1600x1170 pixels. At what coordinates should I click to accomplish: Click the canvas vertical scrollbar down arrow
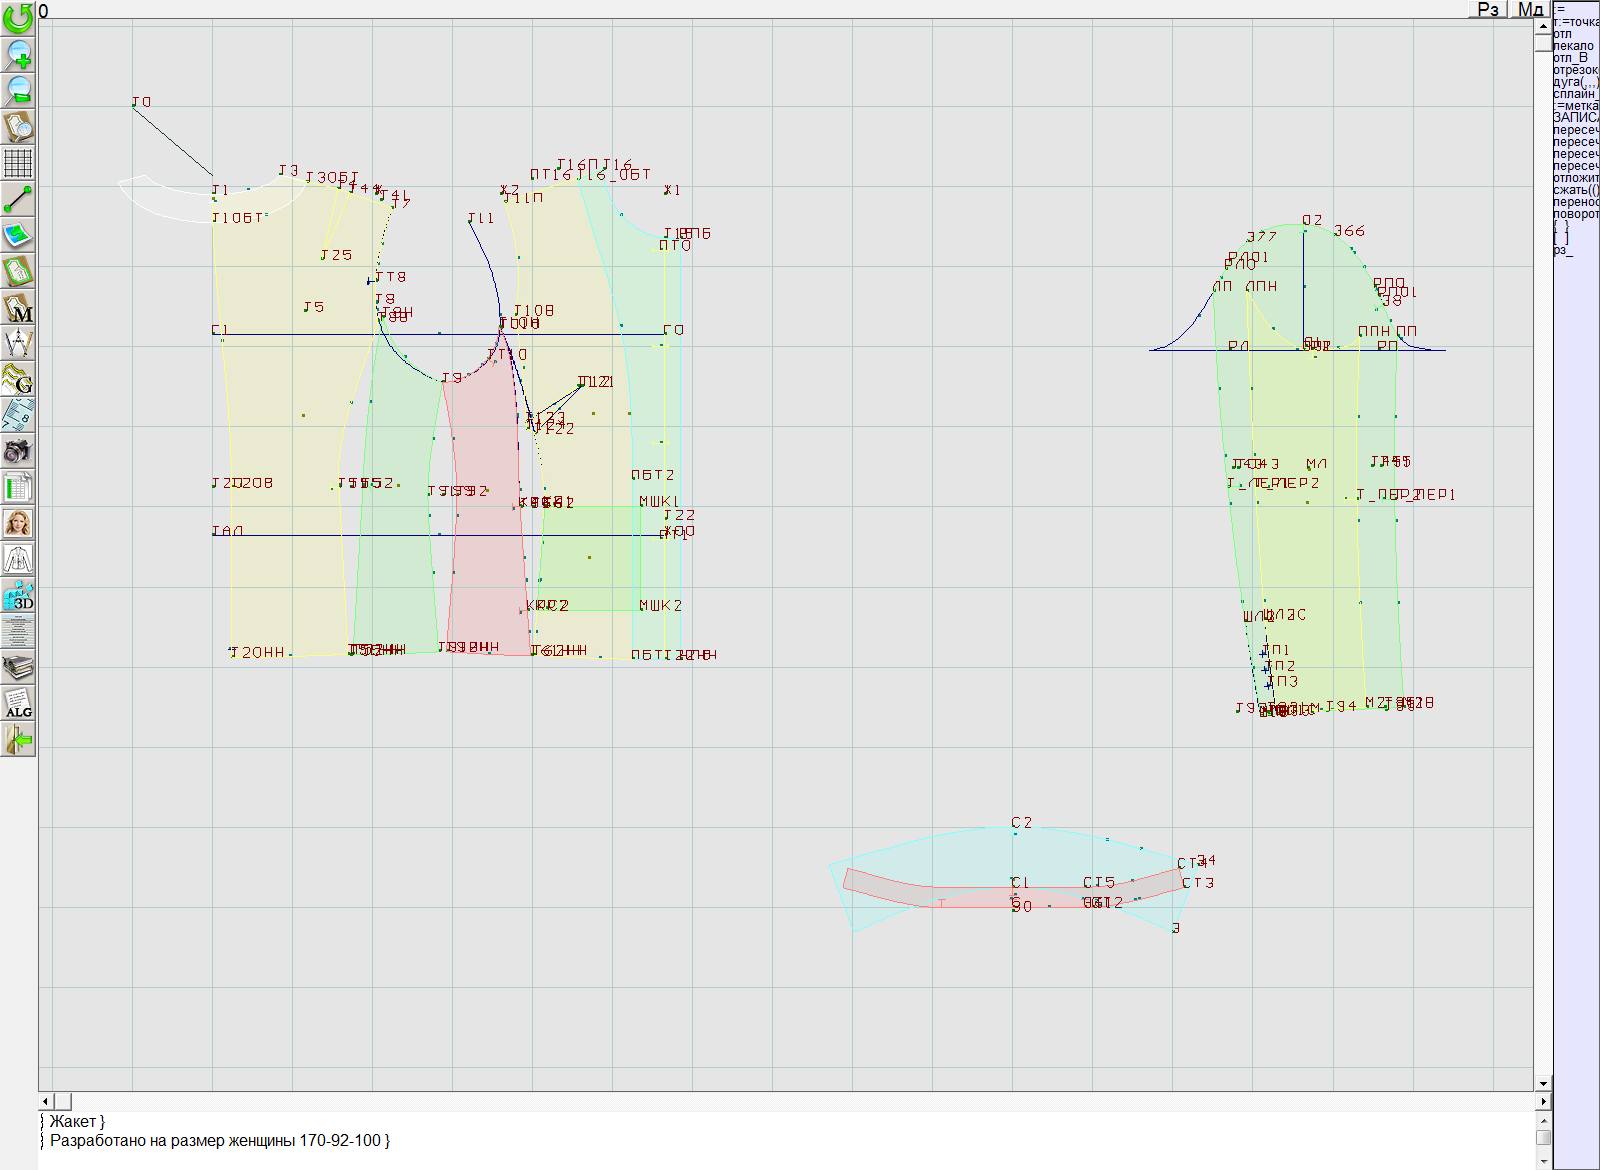coord(1543,1083)
